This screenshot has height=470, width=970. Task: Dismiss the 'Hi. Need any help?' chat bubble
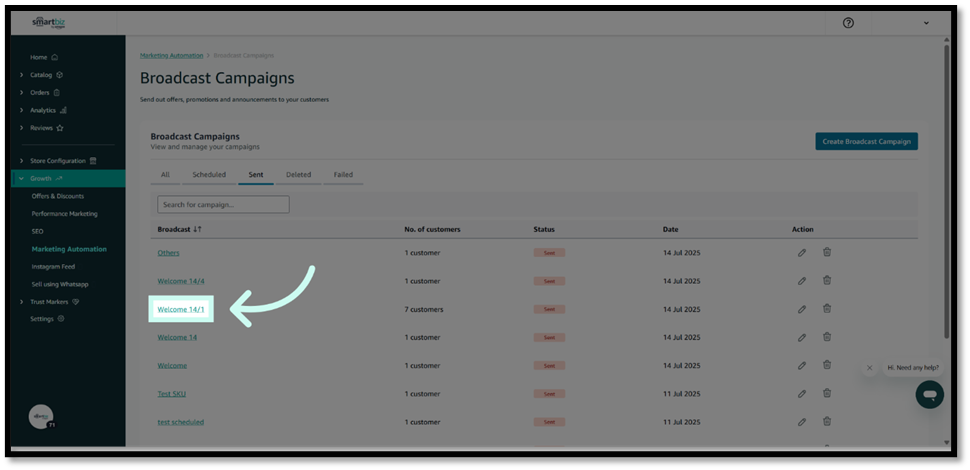point(869,368)
